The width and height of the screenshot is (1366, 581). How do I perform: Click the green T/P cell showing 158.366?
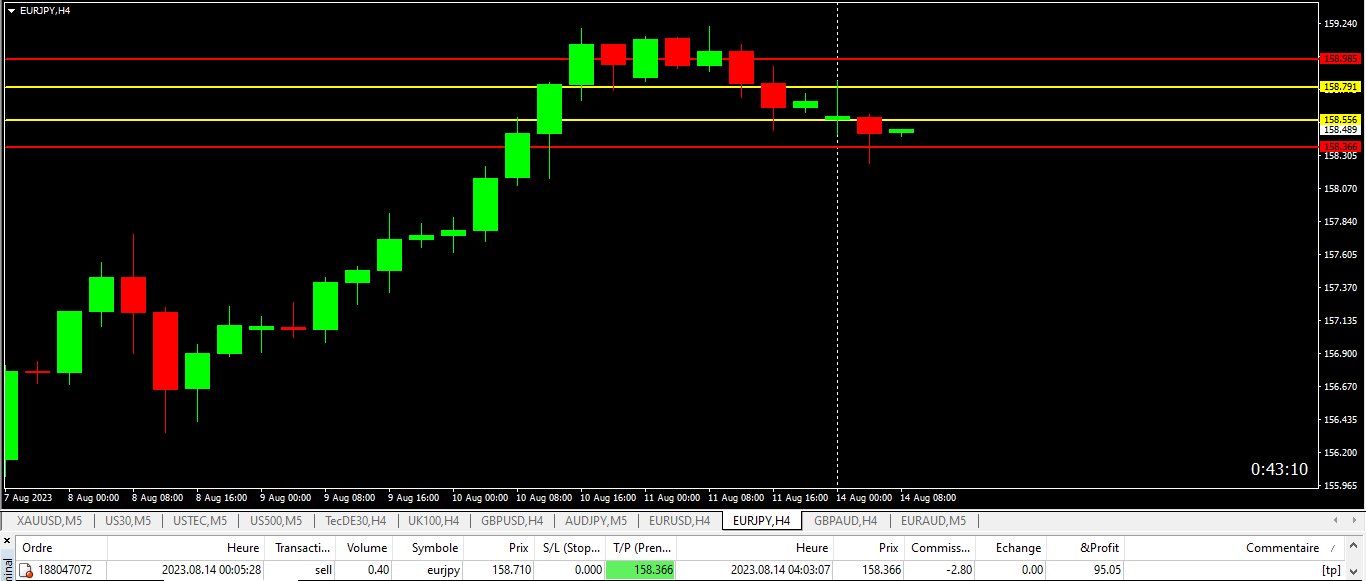coord(640,570)
